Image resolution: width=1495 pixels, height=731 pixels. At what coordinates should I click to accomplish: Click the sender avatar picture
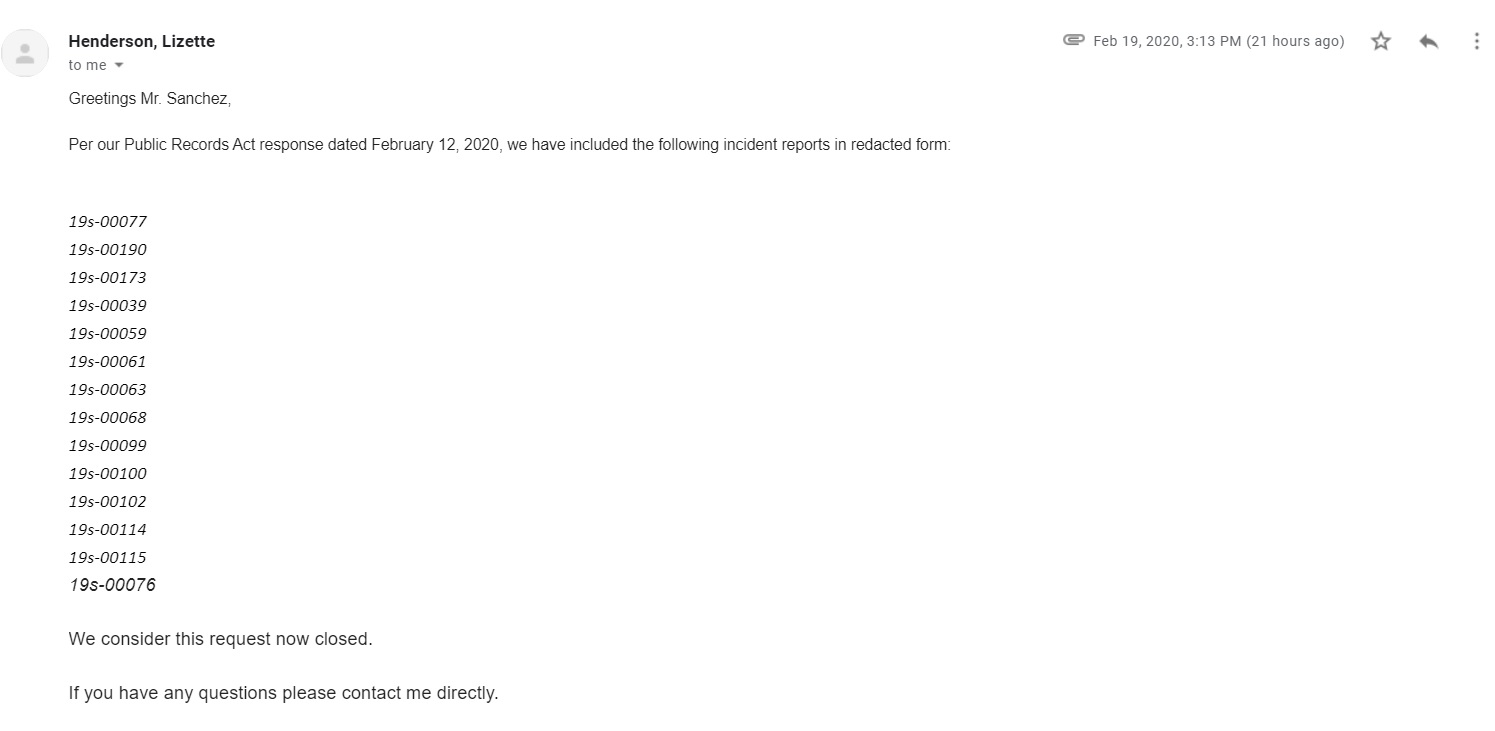coord(25,53)
